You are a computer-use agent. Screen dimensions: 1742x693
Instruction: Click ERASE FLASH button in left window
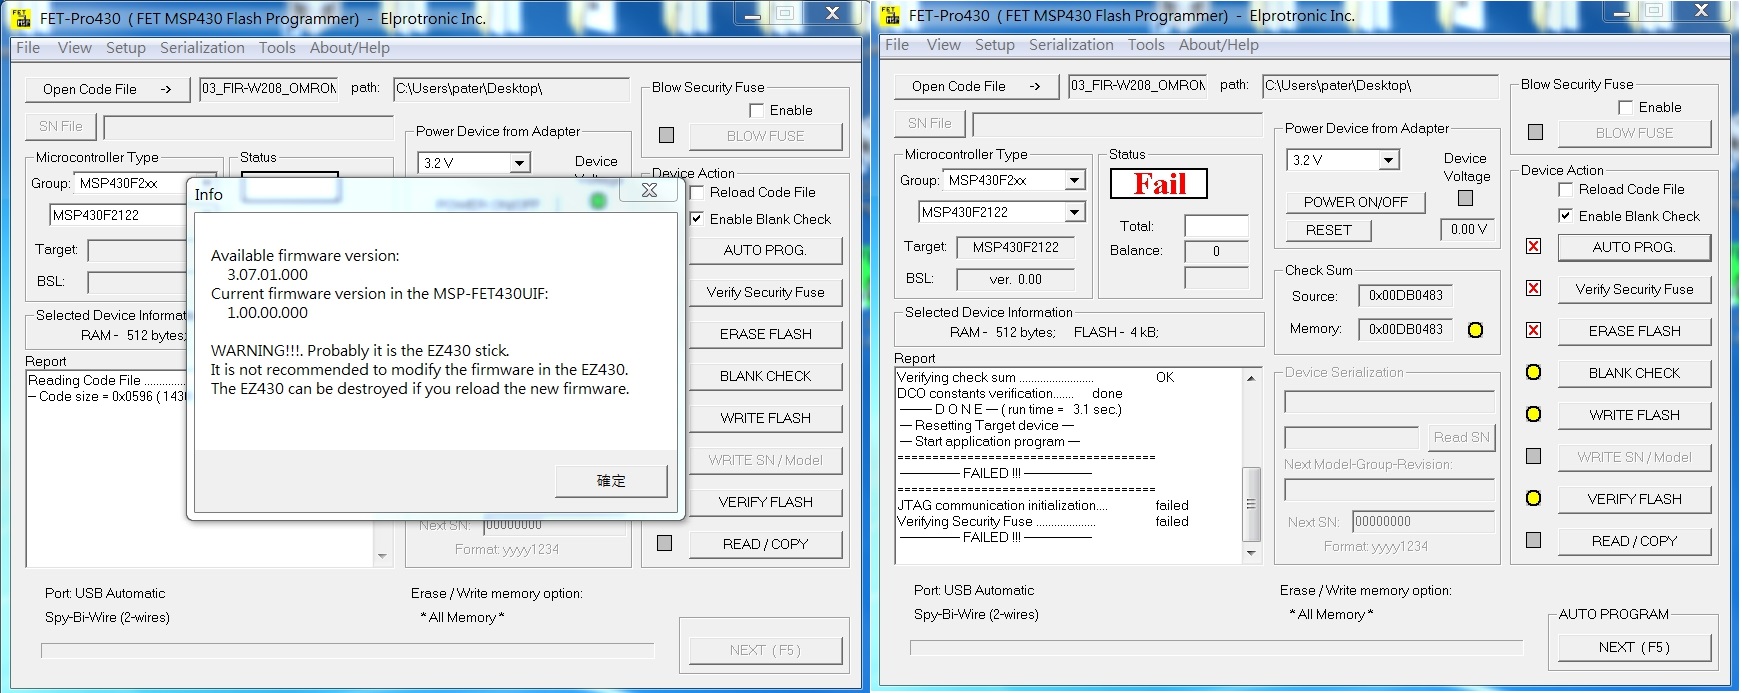765,334
